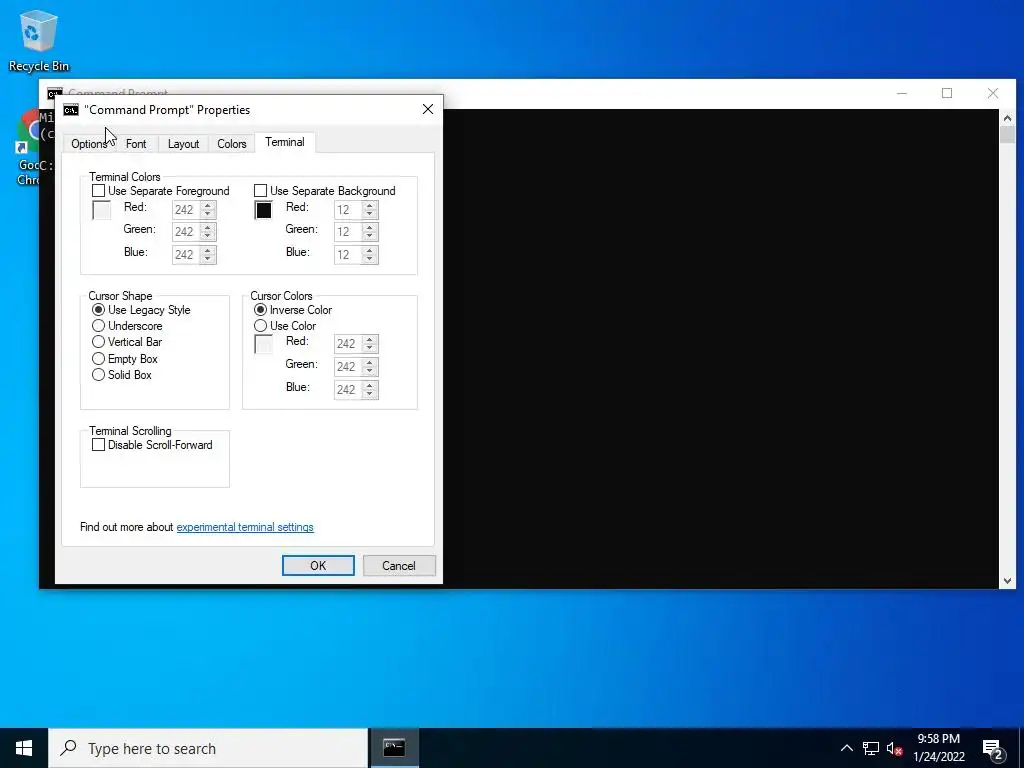Maximize the Command Prompt window

[947, 93]
